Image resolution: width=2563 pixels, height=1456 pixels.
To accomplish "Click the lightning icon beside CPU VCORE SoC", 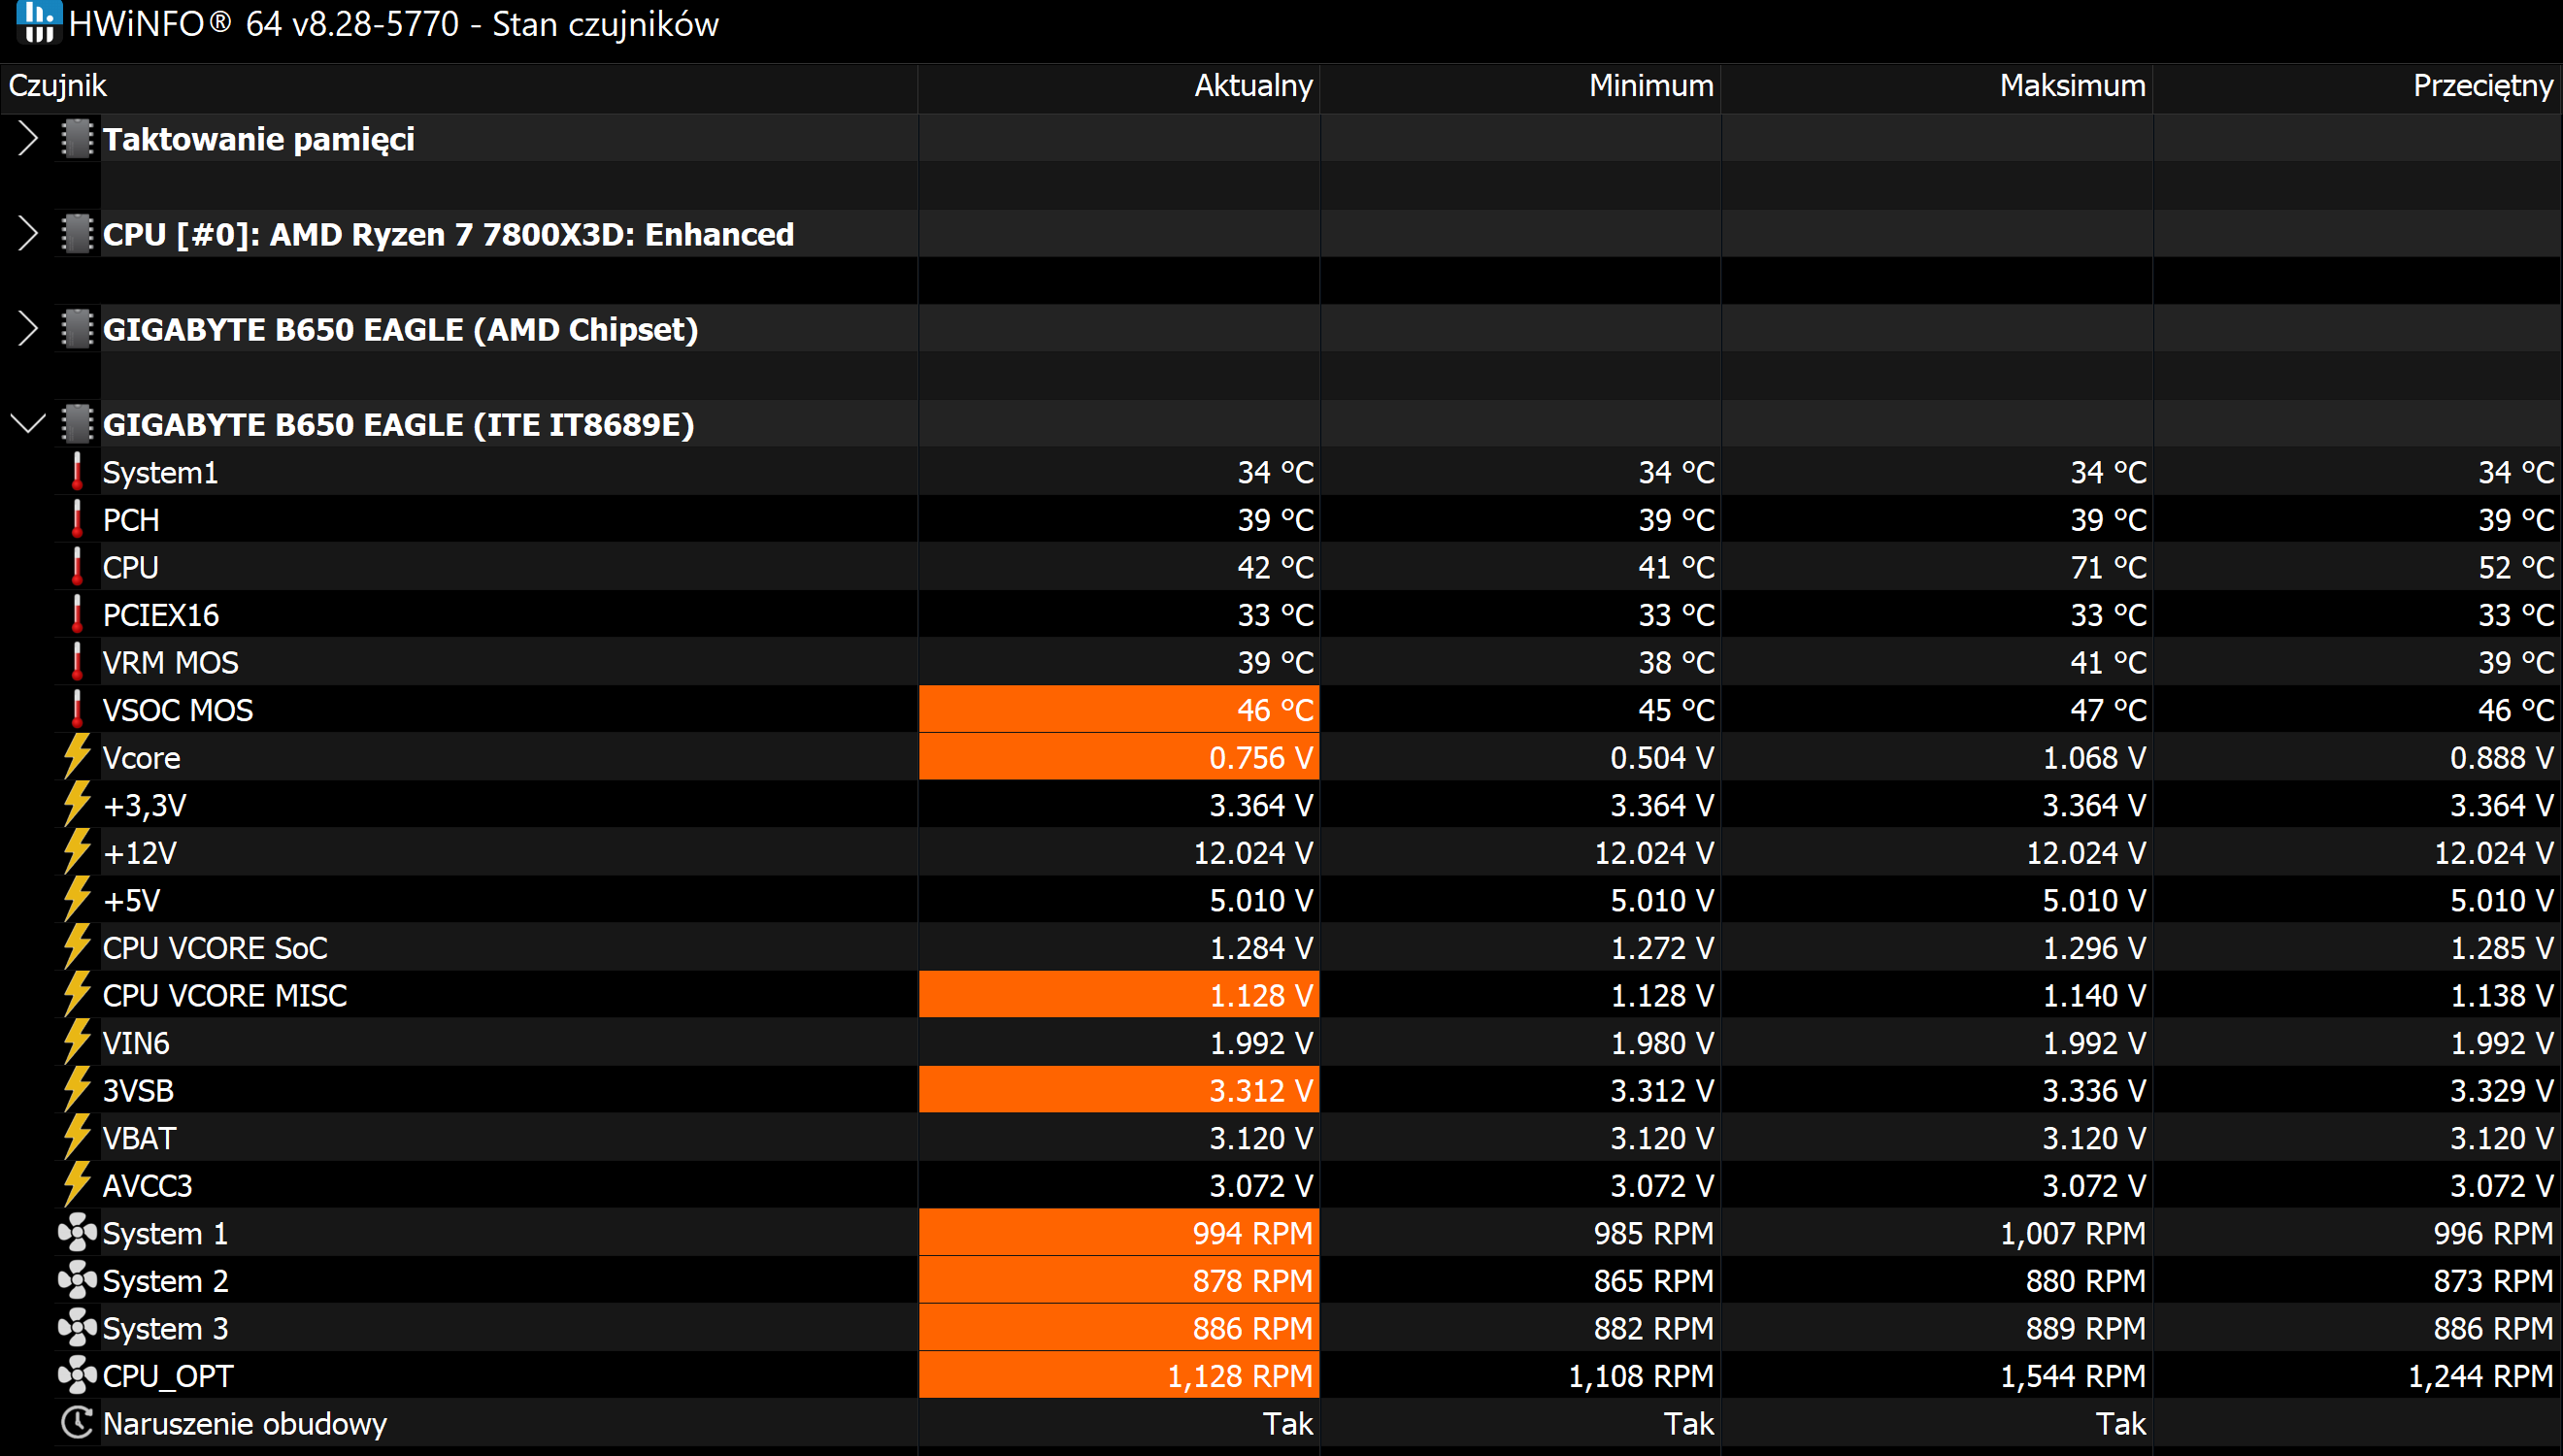I will point(77,947).
